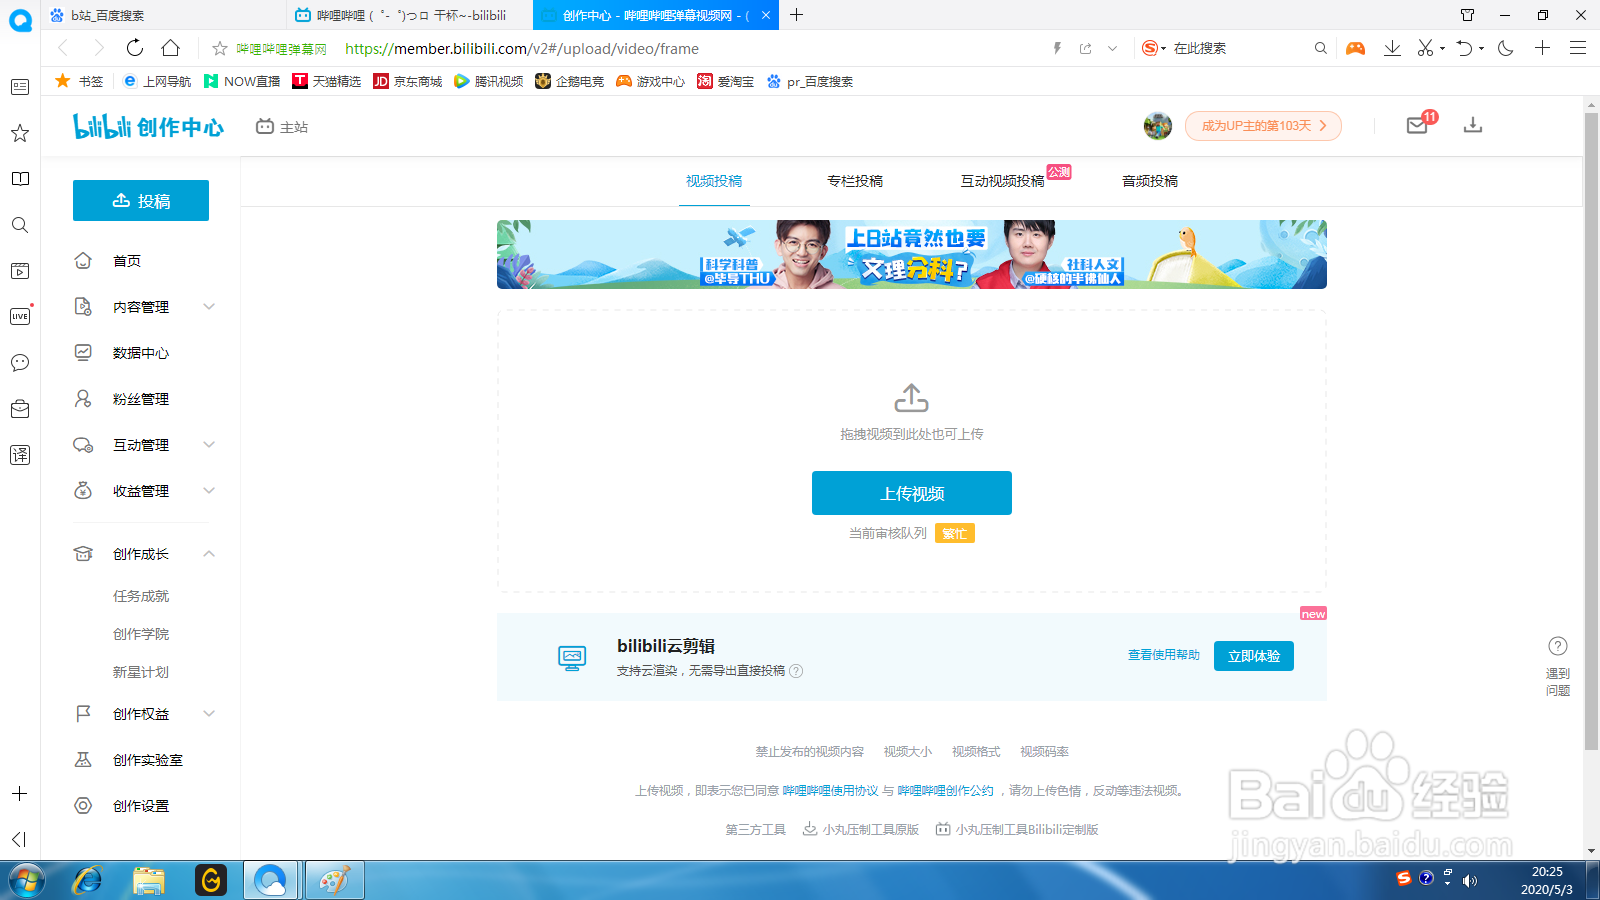
Task: Switch to the 专栏投稿 tab
Action: tap(855, 181)
